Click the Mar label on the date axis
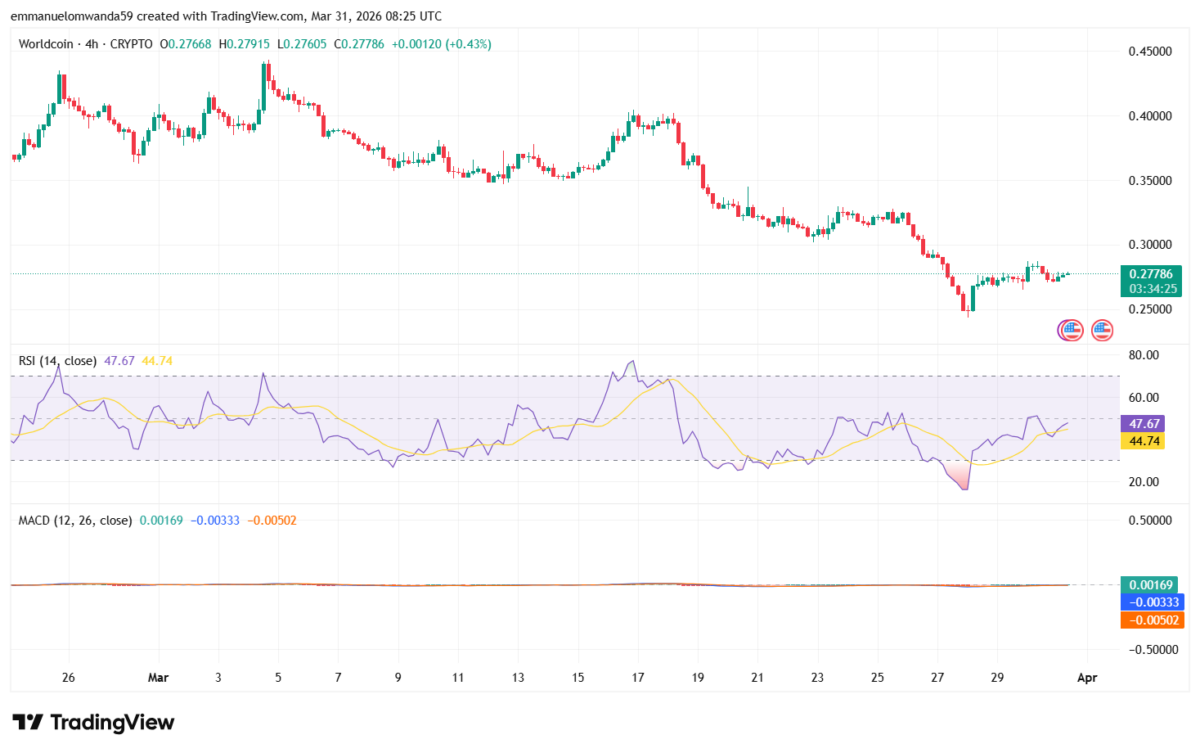Image resolution: width=1200 pixels, height=753 pixels. coord(157,677)
